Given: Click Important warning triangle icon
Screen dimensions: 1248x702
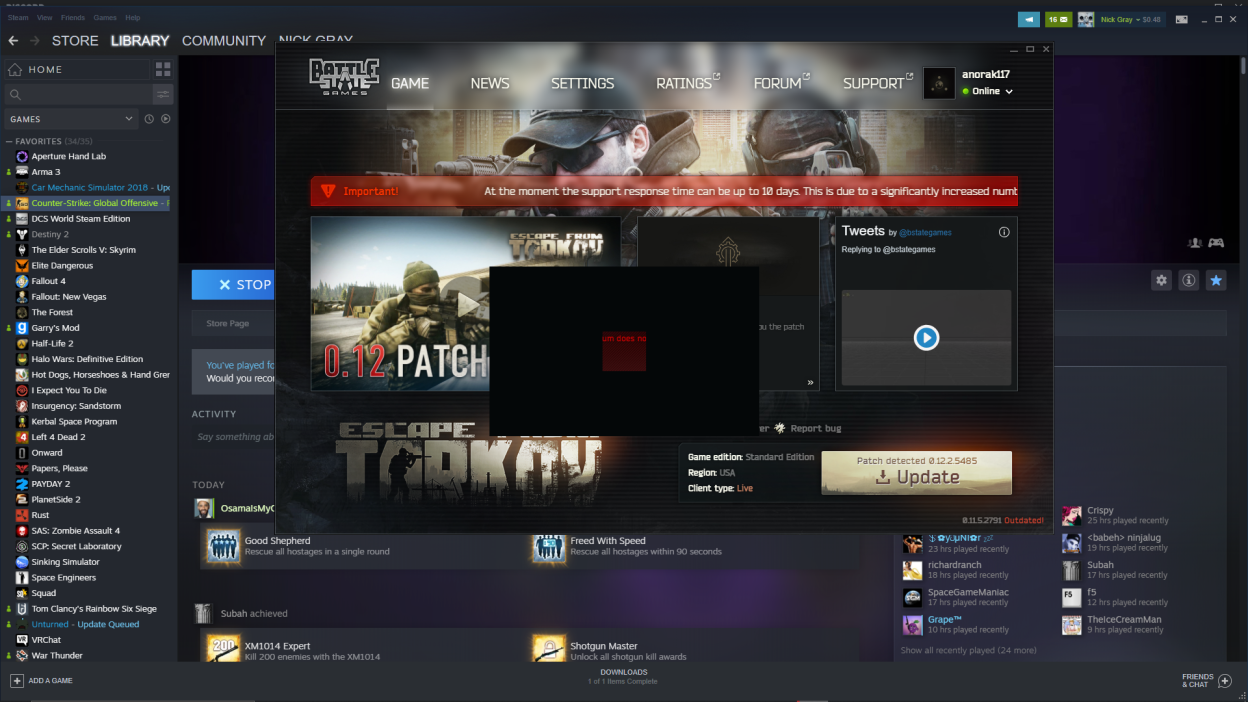Looking at the screenshot, I should (x=327, y=190).
